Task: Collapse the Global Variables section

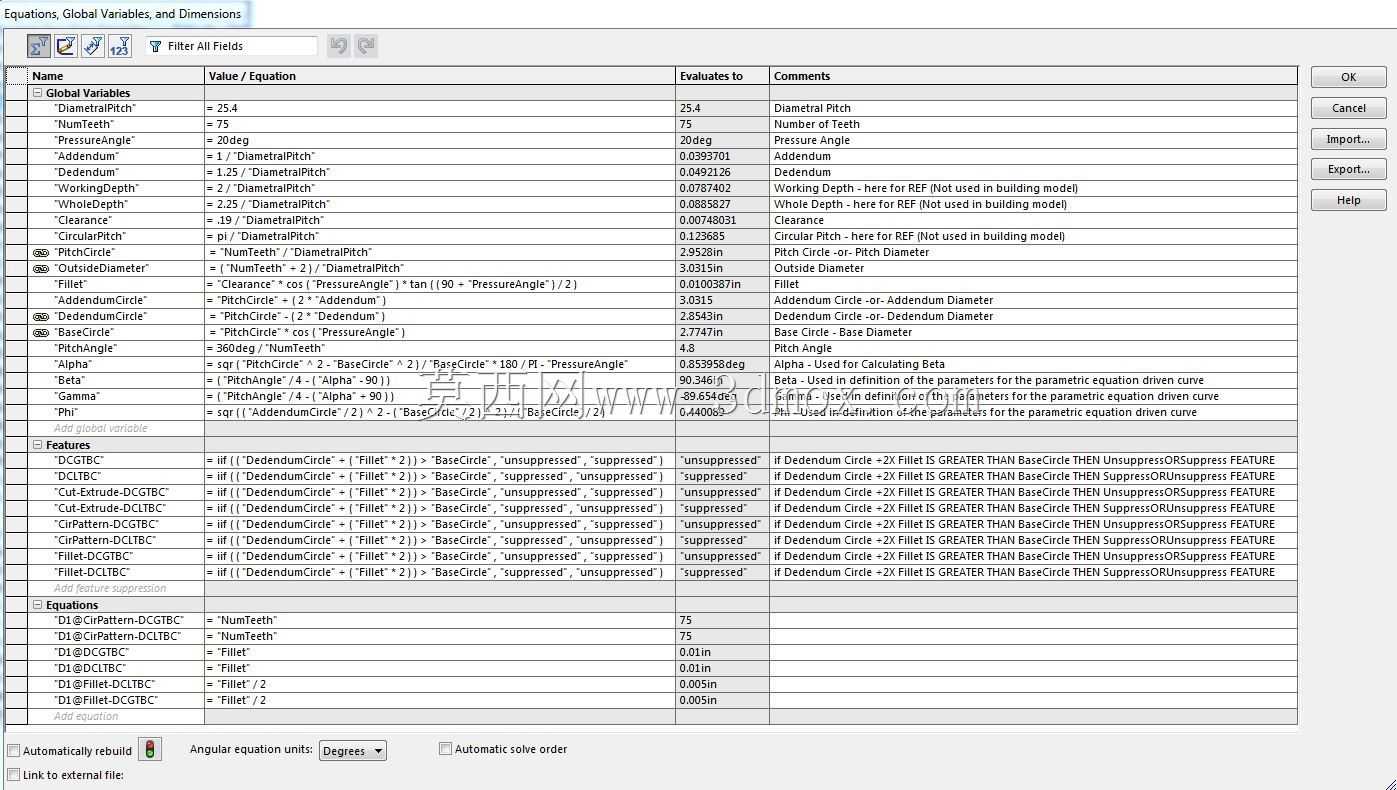Action: (x=38, y=93)
